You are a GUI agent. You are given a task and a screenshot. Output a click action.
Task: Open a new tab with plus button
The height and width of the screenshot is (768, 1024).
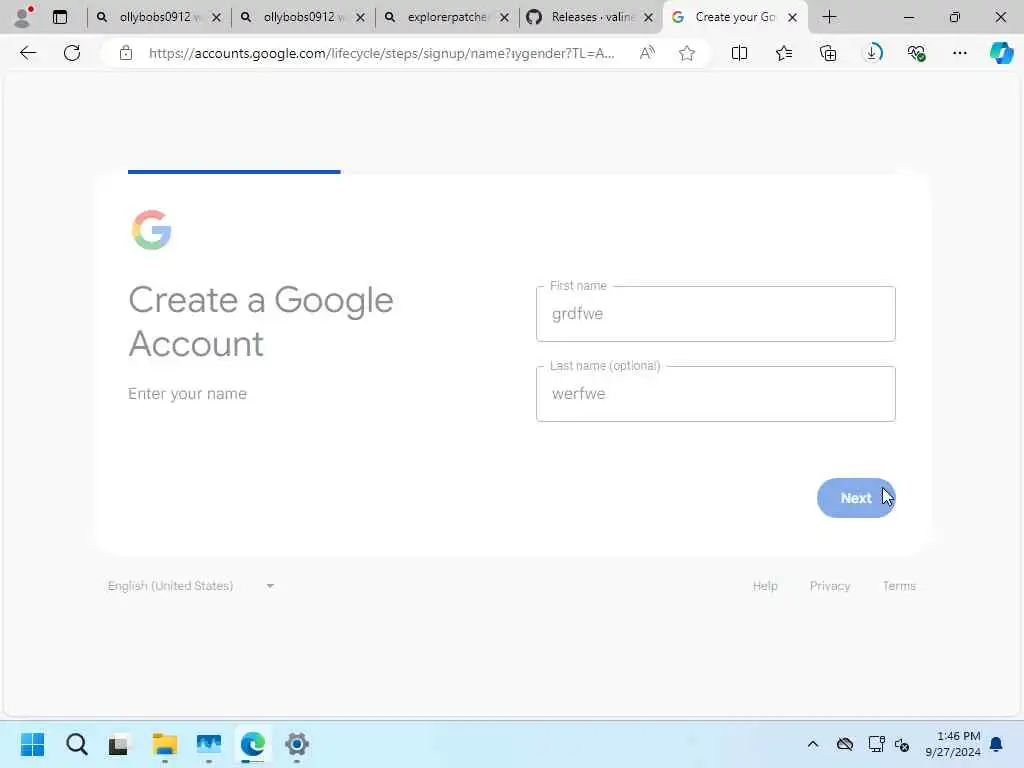click(x=829, y=17)
